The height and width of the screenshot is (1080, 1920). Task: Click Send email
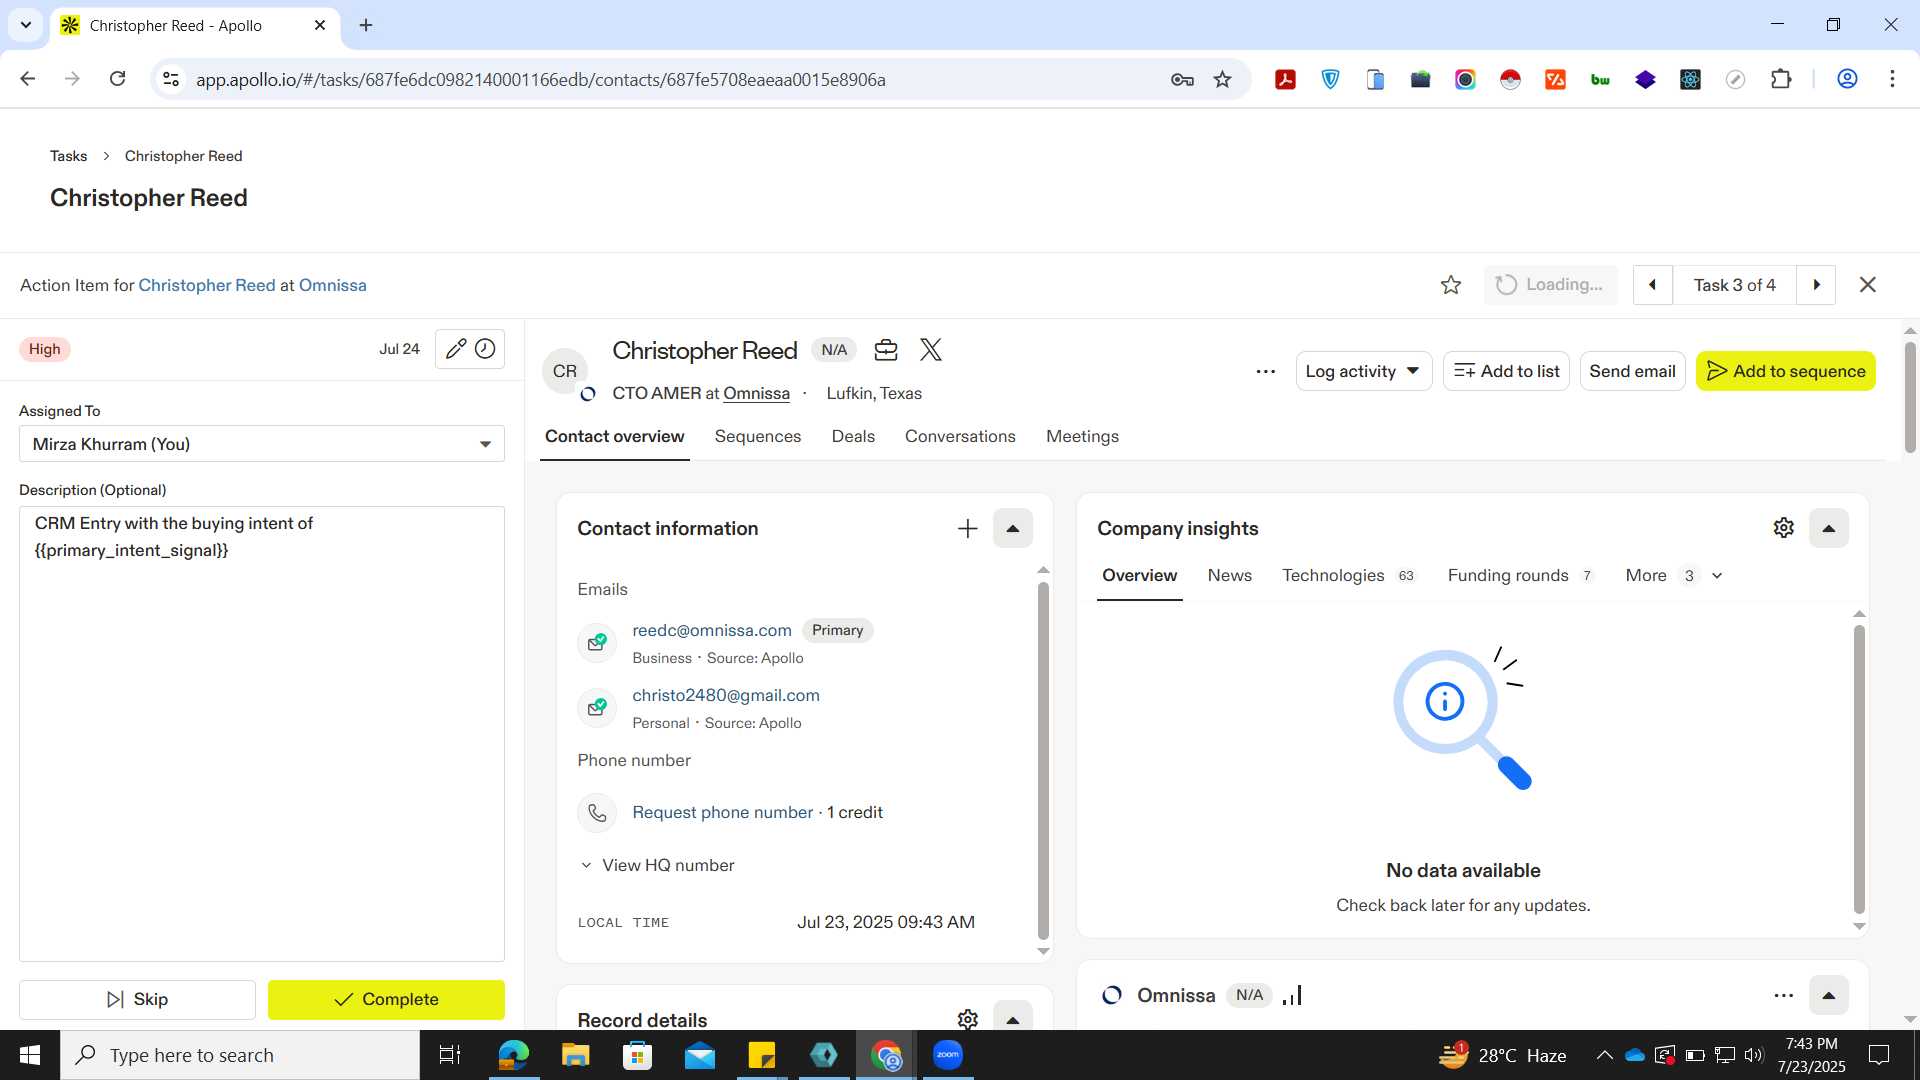coord(1632,371)
